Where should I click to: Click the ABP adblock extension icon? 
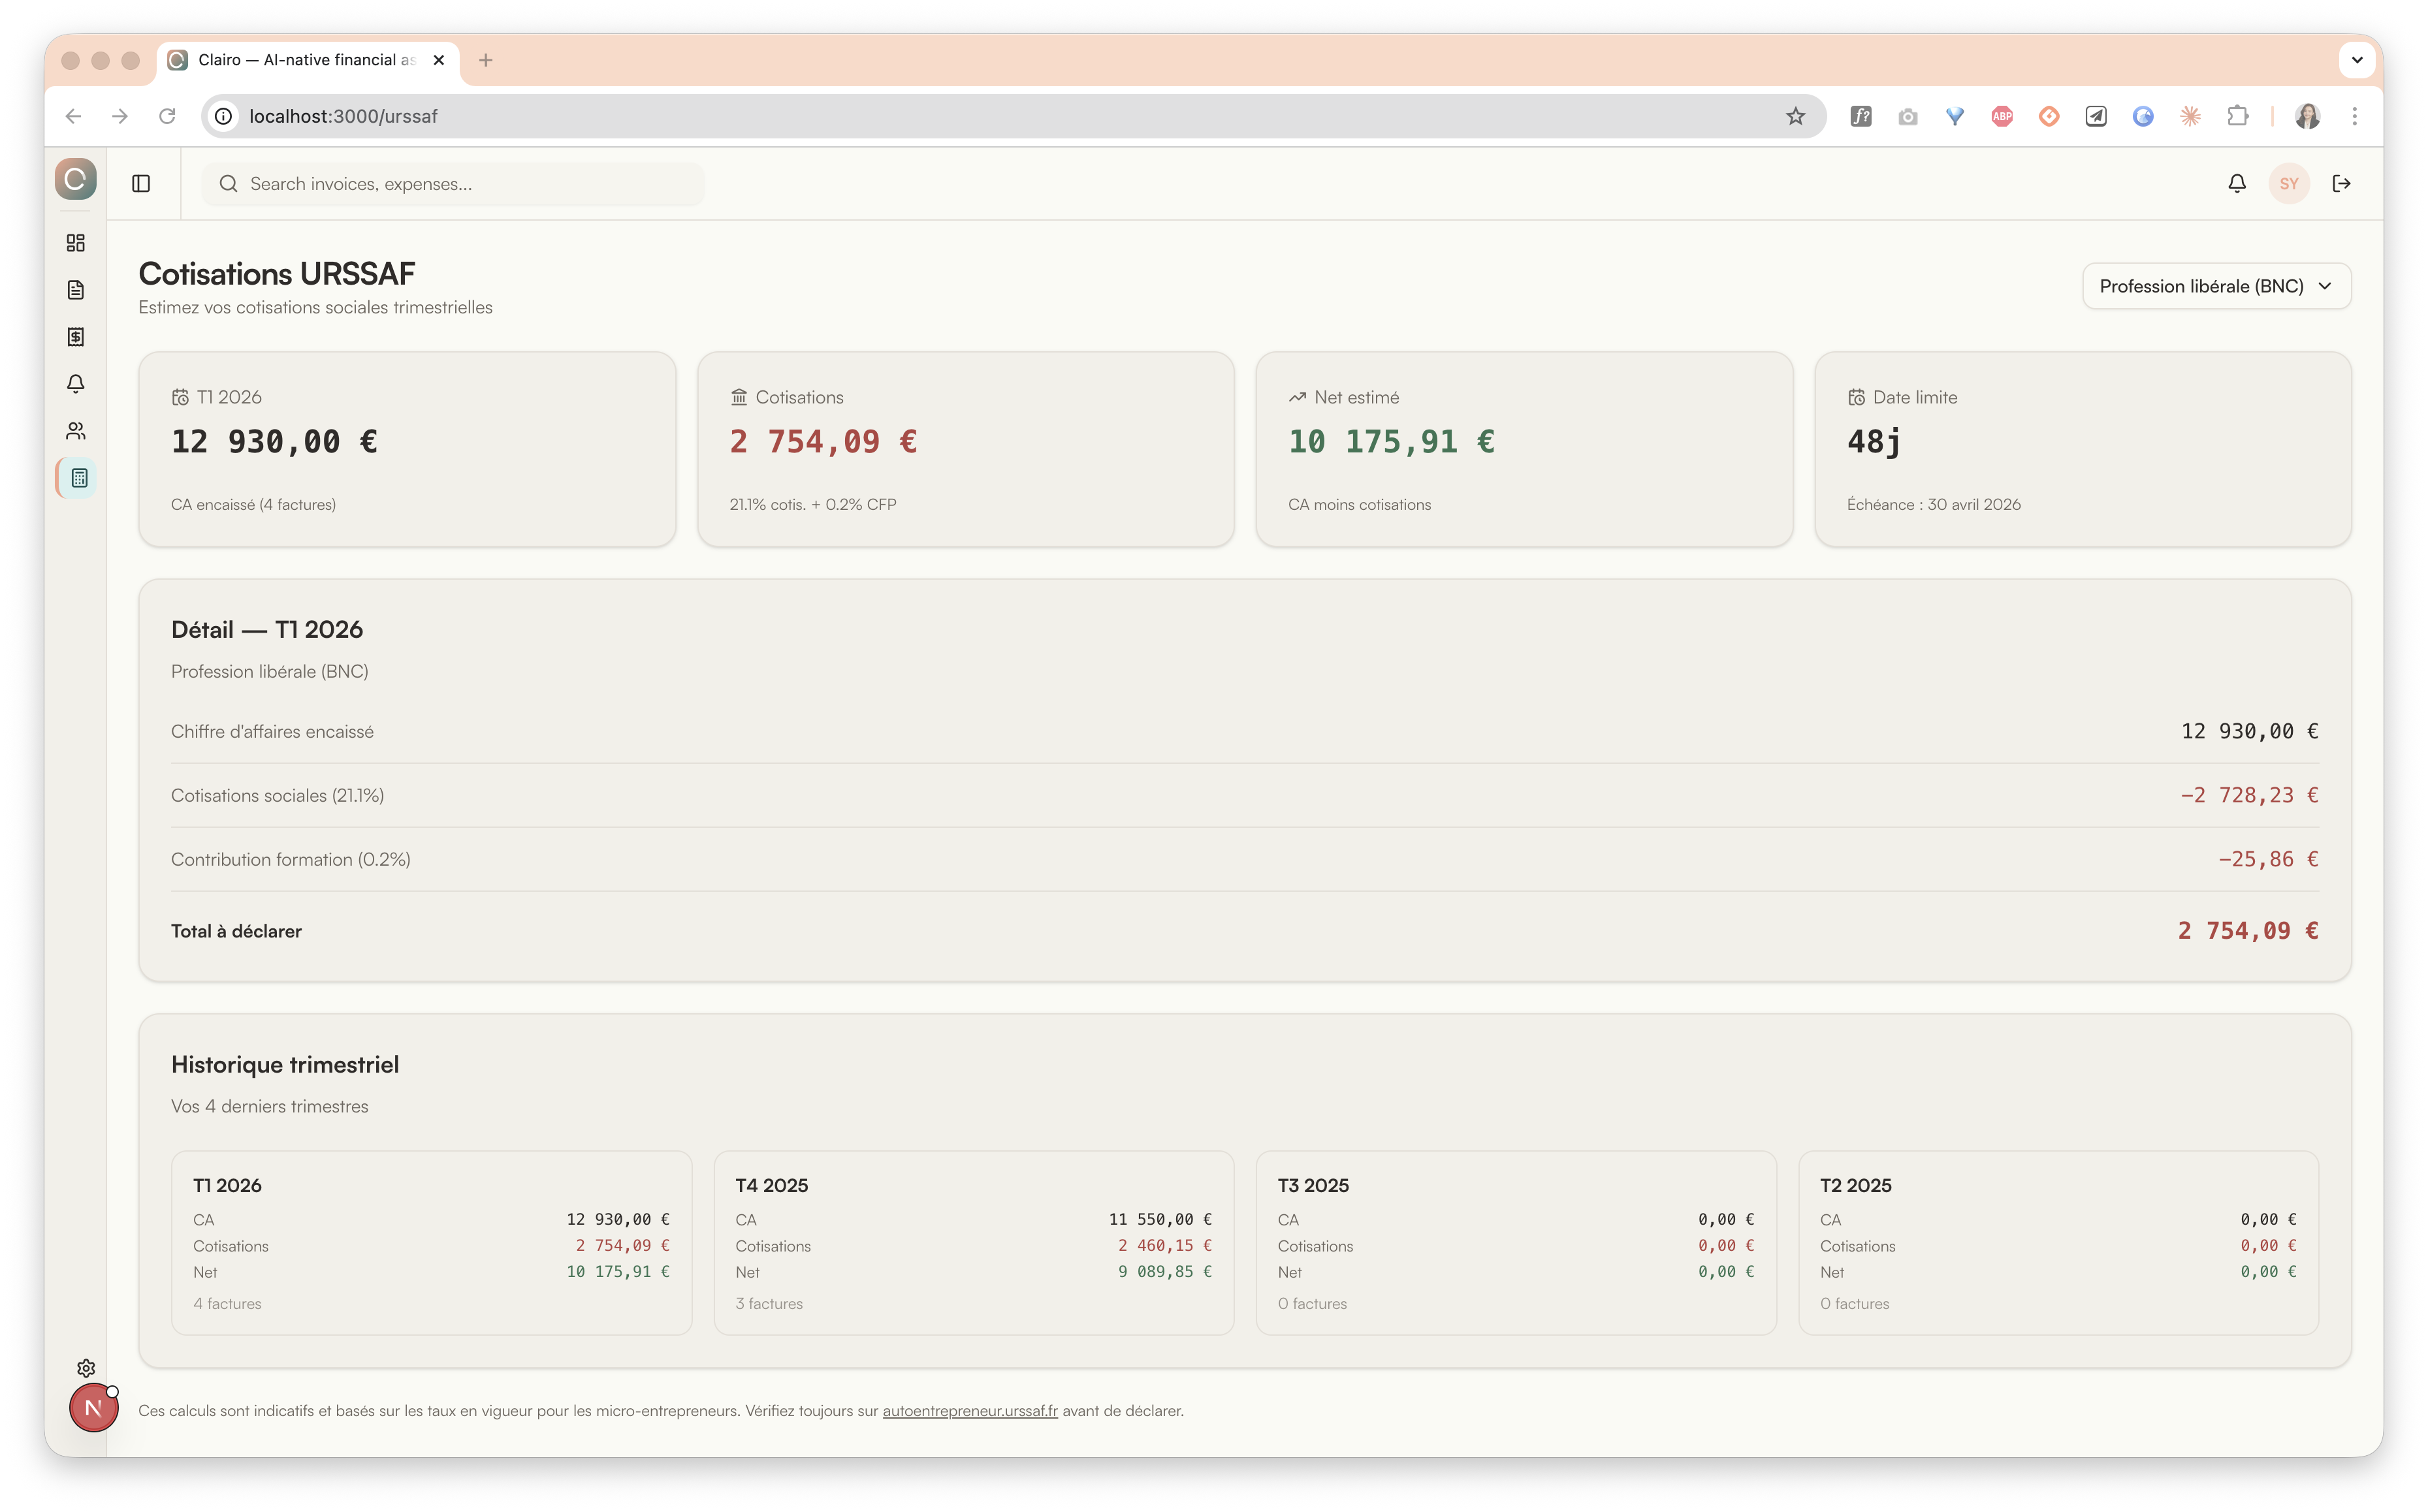tap(2002, 117)
